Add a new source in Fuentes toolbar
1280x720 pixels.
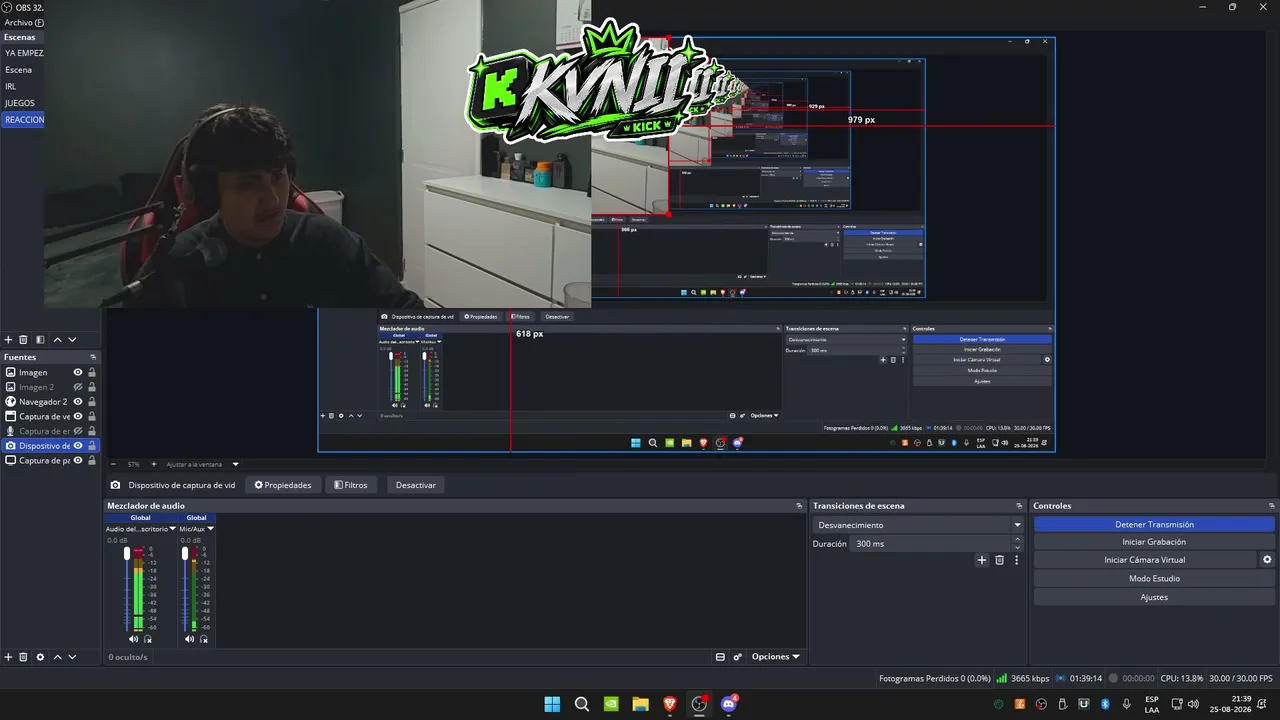pyautogui.click(x=9, y=657)
